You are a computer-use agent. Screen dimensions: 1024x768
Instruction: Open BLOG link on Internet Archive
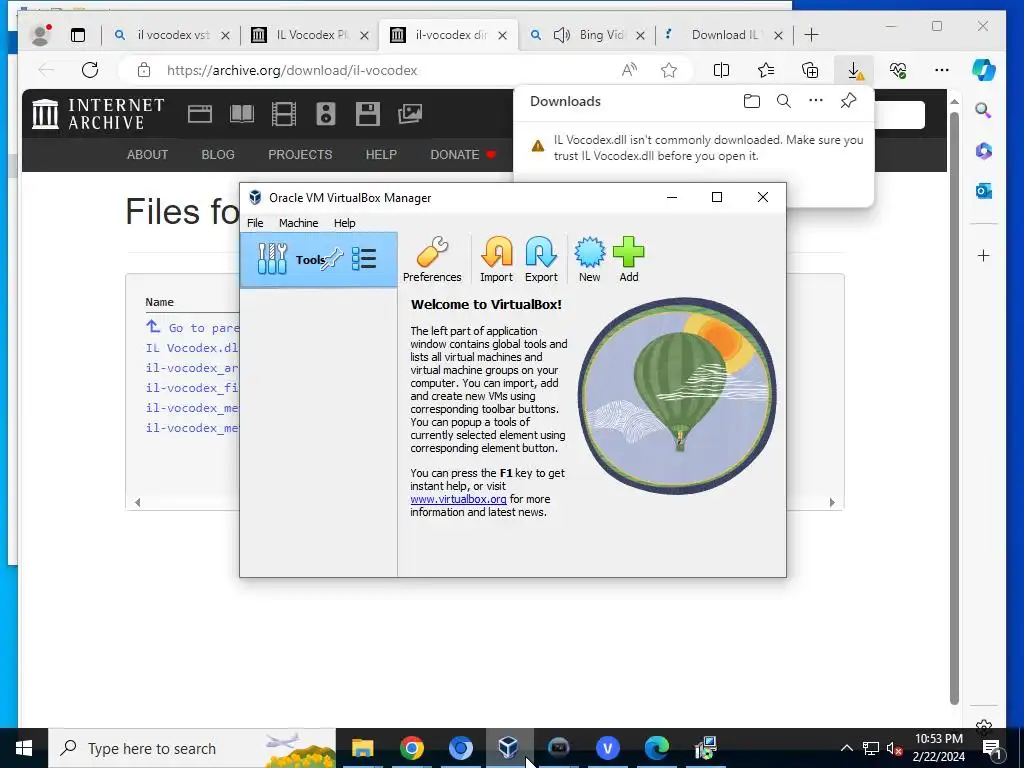217,155
